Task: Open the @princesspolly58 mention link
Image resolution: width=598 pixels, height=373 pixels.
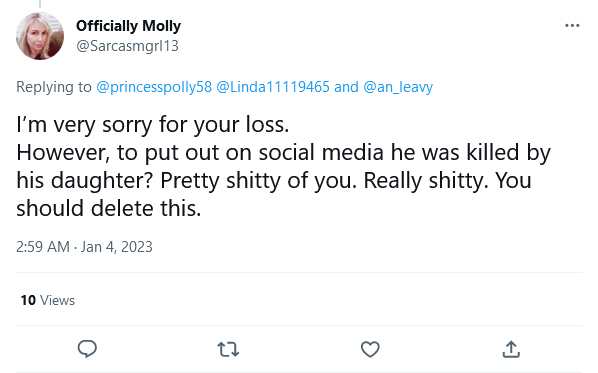Action: coord(154,87)
